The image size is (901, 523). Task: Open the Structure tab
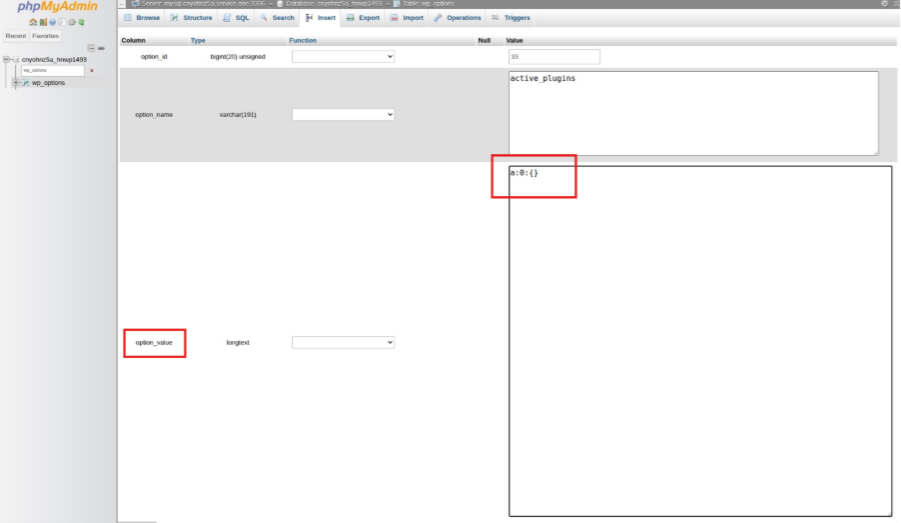(x=191, y=18)
